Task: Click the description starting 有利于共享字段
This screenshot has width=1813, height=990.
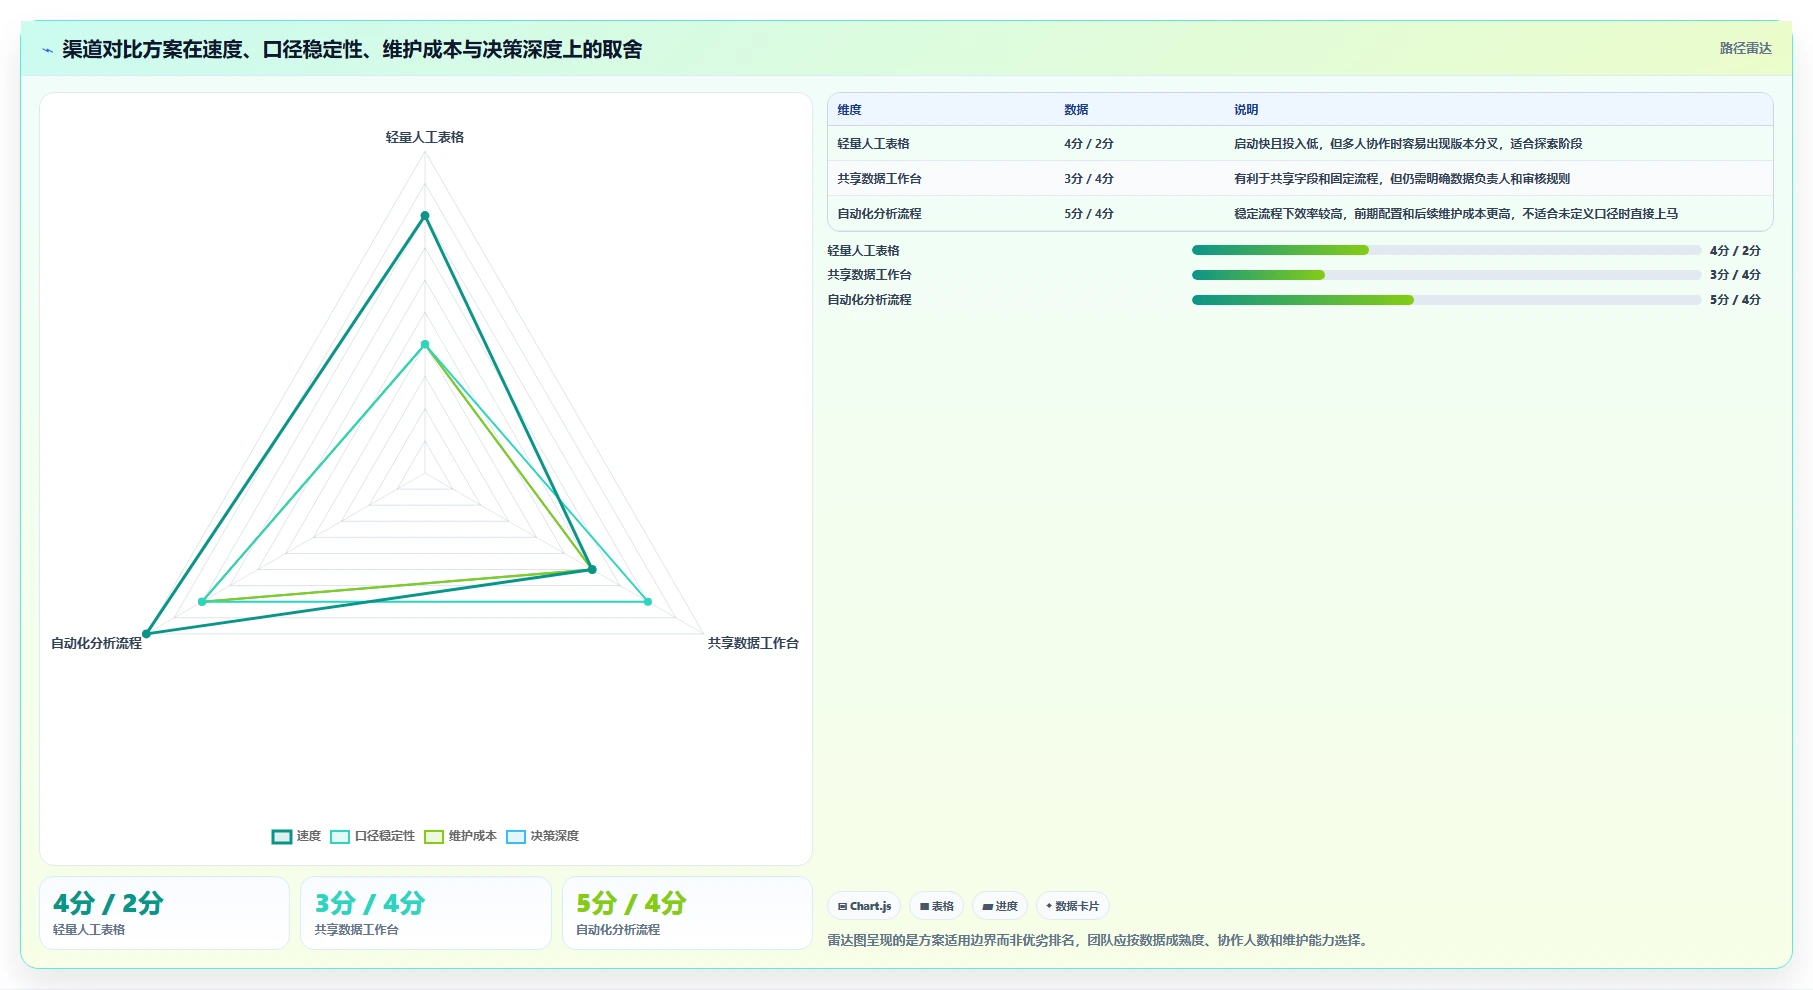Action: [x=1402, y=179]
